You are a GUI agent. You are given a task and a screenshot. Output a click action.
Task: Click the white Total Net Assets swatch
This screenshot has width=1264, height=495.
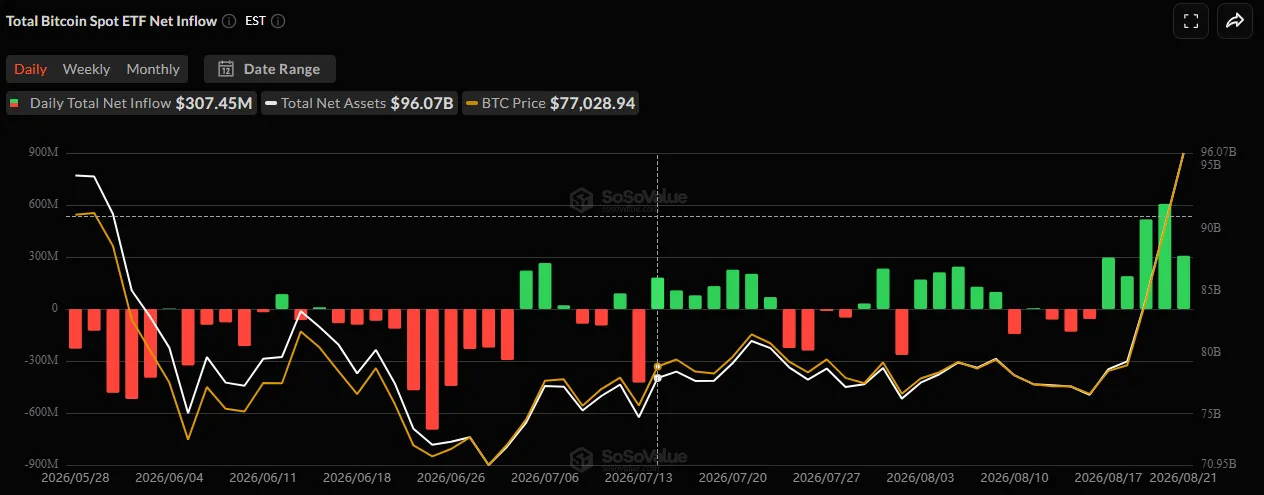tap(271, 103)
